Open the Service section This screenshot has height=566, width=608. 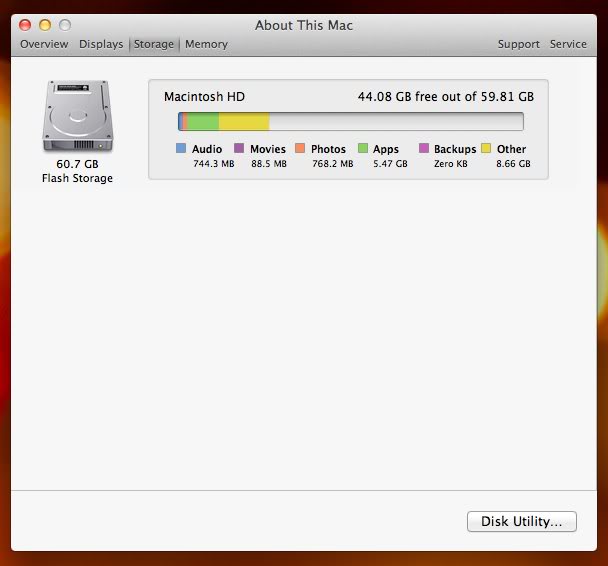(568, 44)
